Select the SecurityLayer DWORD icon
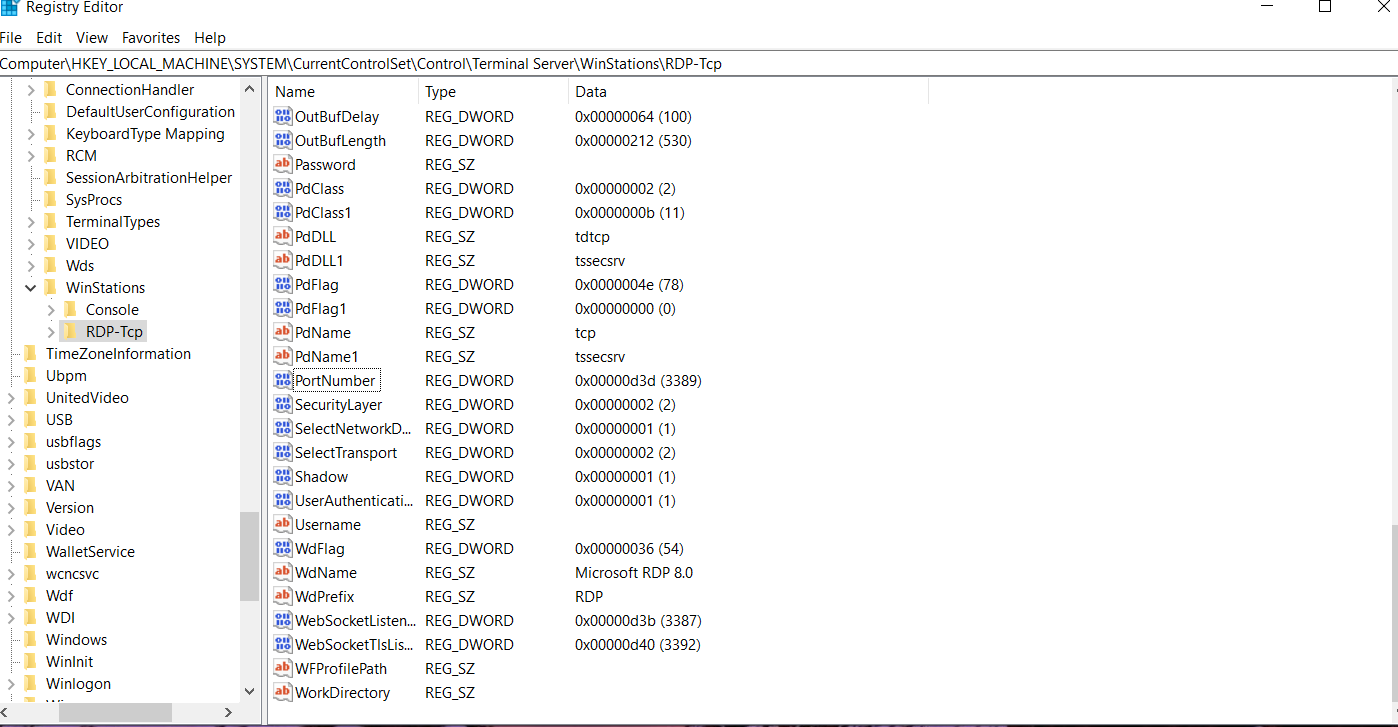Viewport: 1398px width, 727px height. click(283, 405)
